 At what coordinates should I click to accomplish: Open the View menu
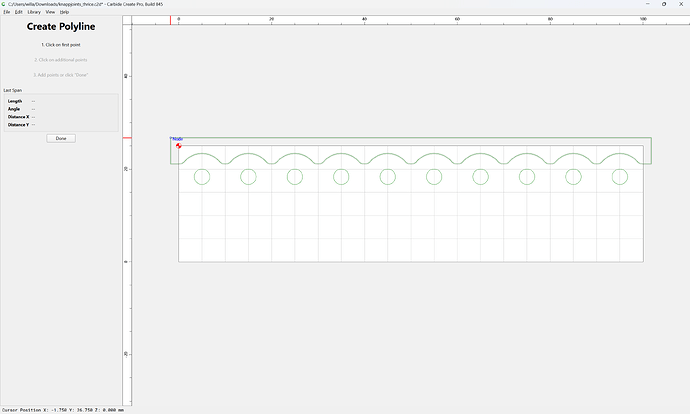pyautogui.click(x=50, y=12)
